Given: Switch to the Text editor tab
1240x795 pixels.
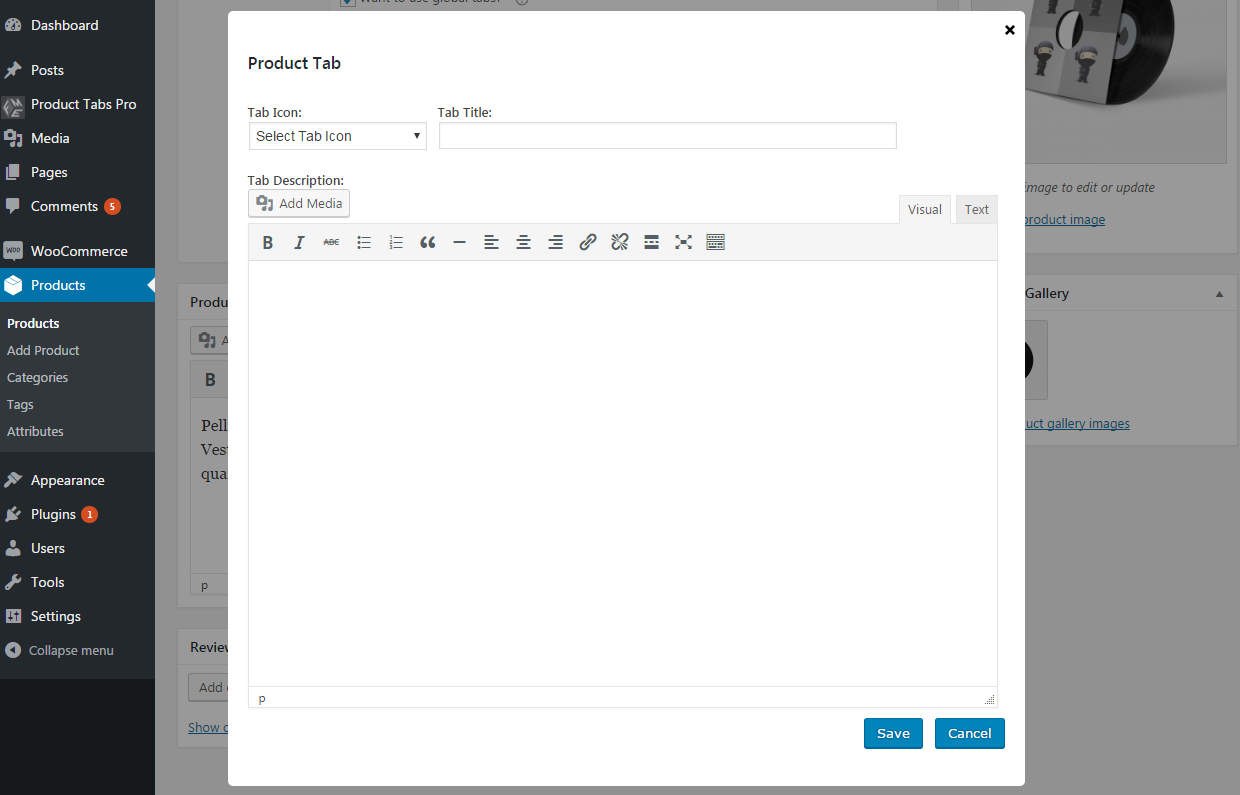Looking at the screenshot, I should (977, 209).
